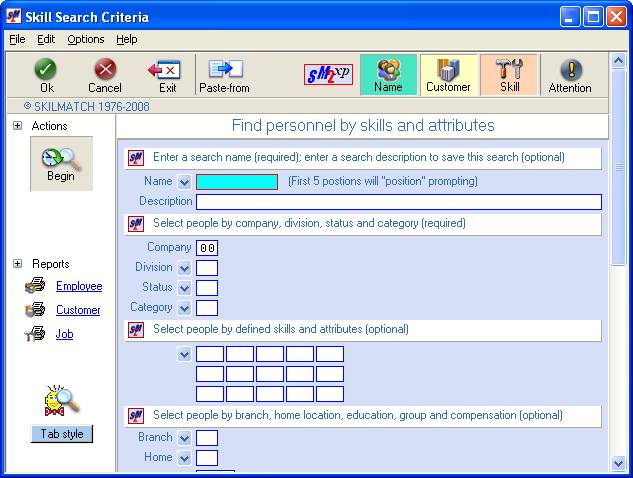Click the cyan search Name field
Screen dimensions: 633x478
237,182
